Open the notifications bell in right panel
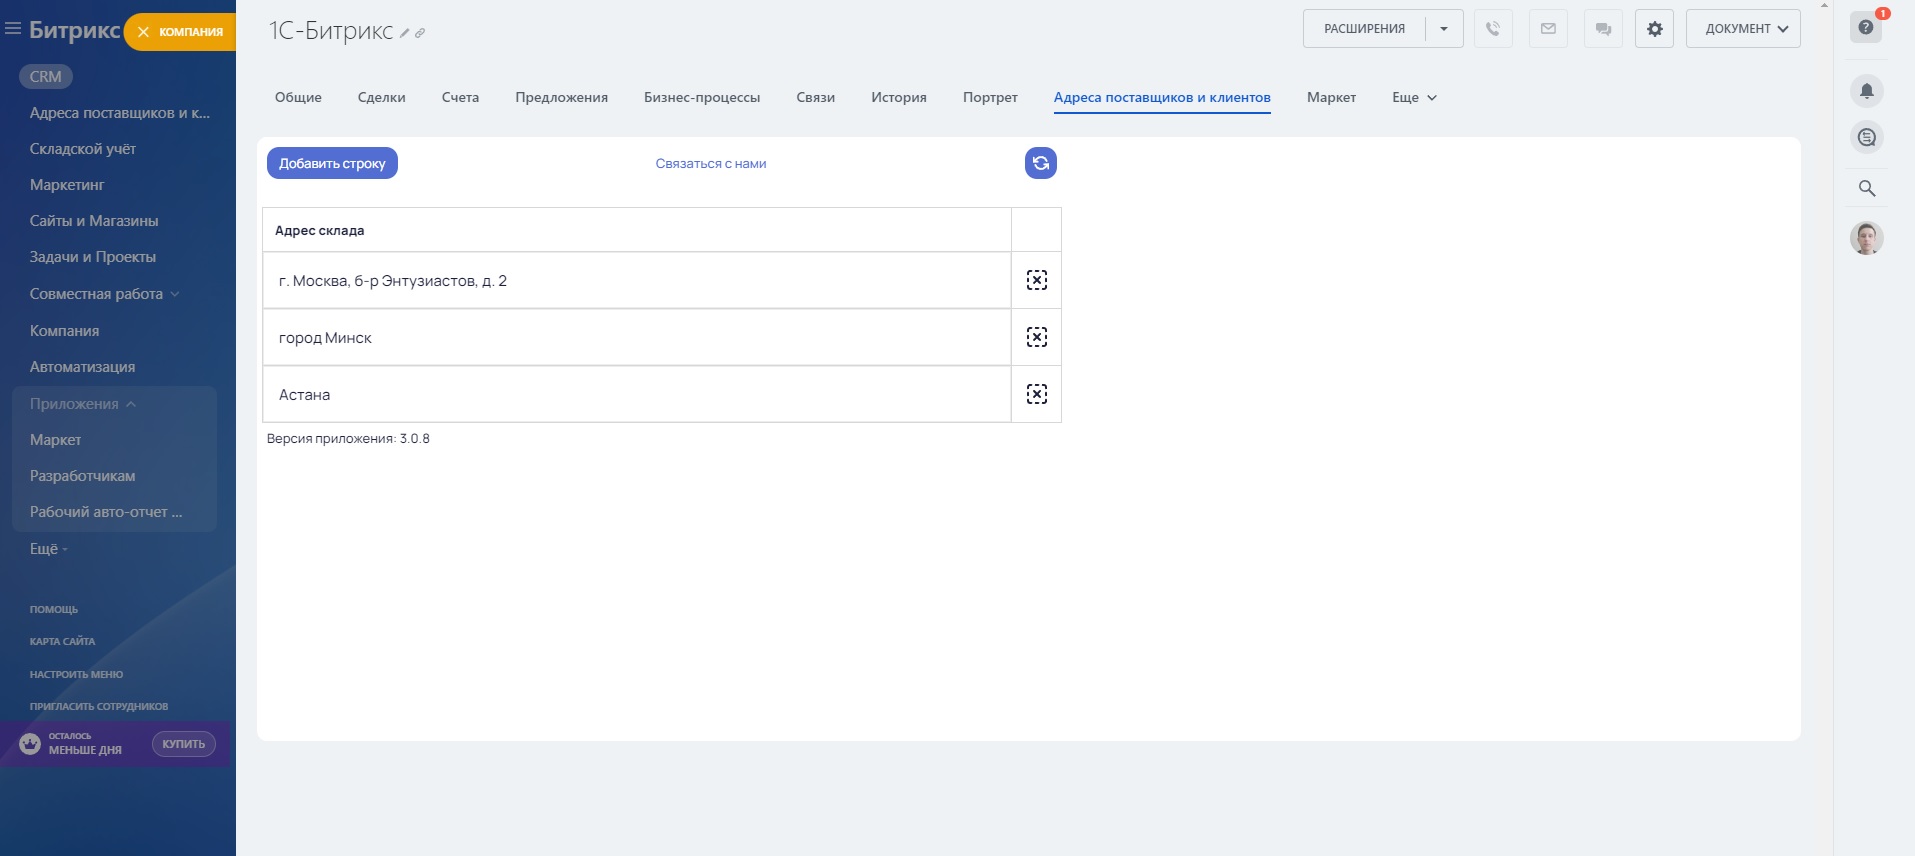1915x856 pixels. point(1866,91)
